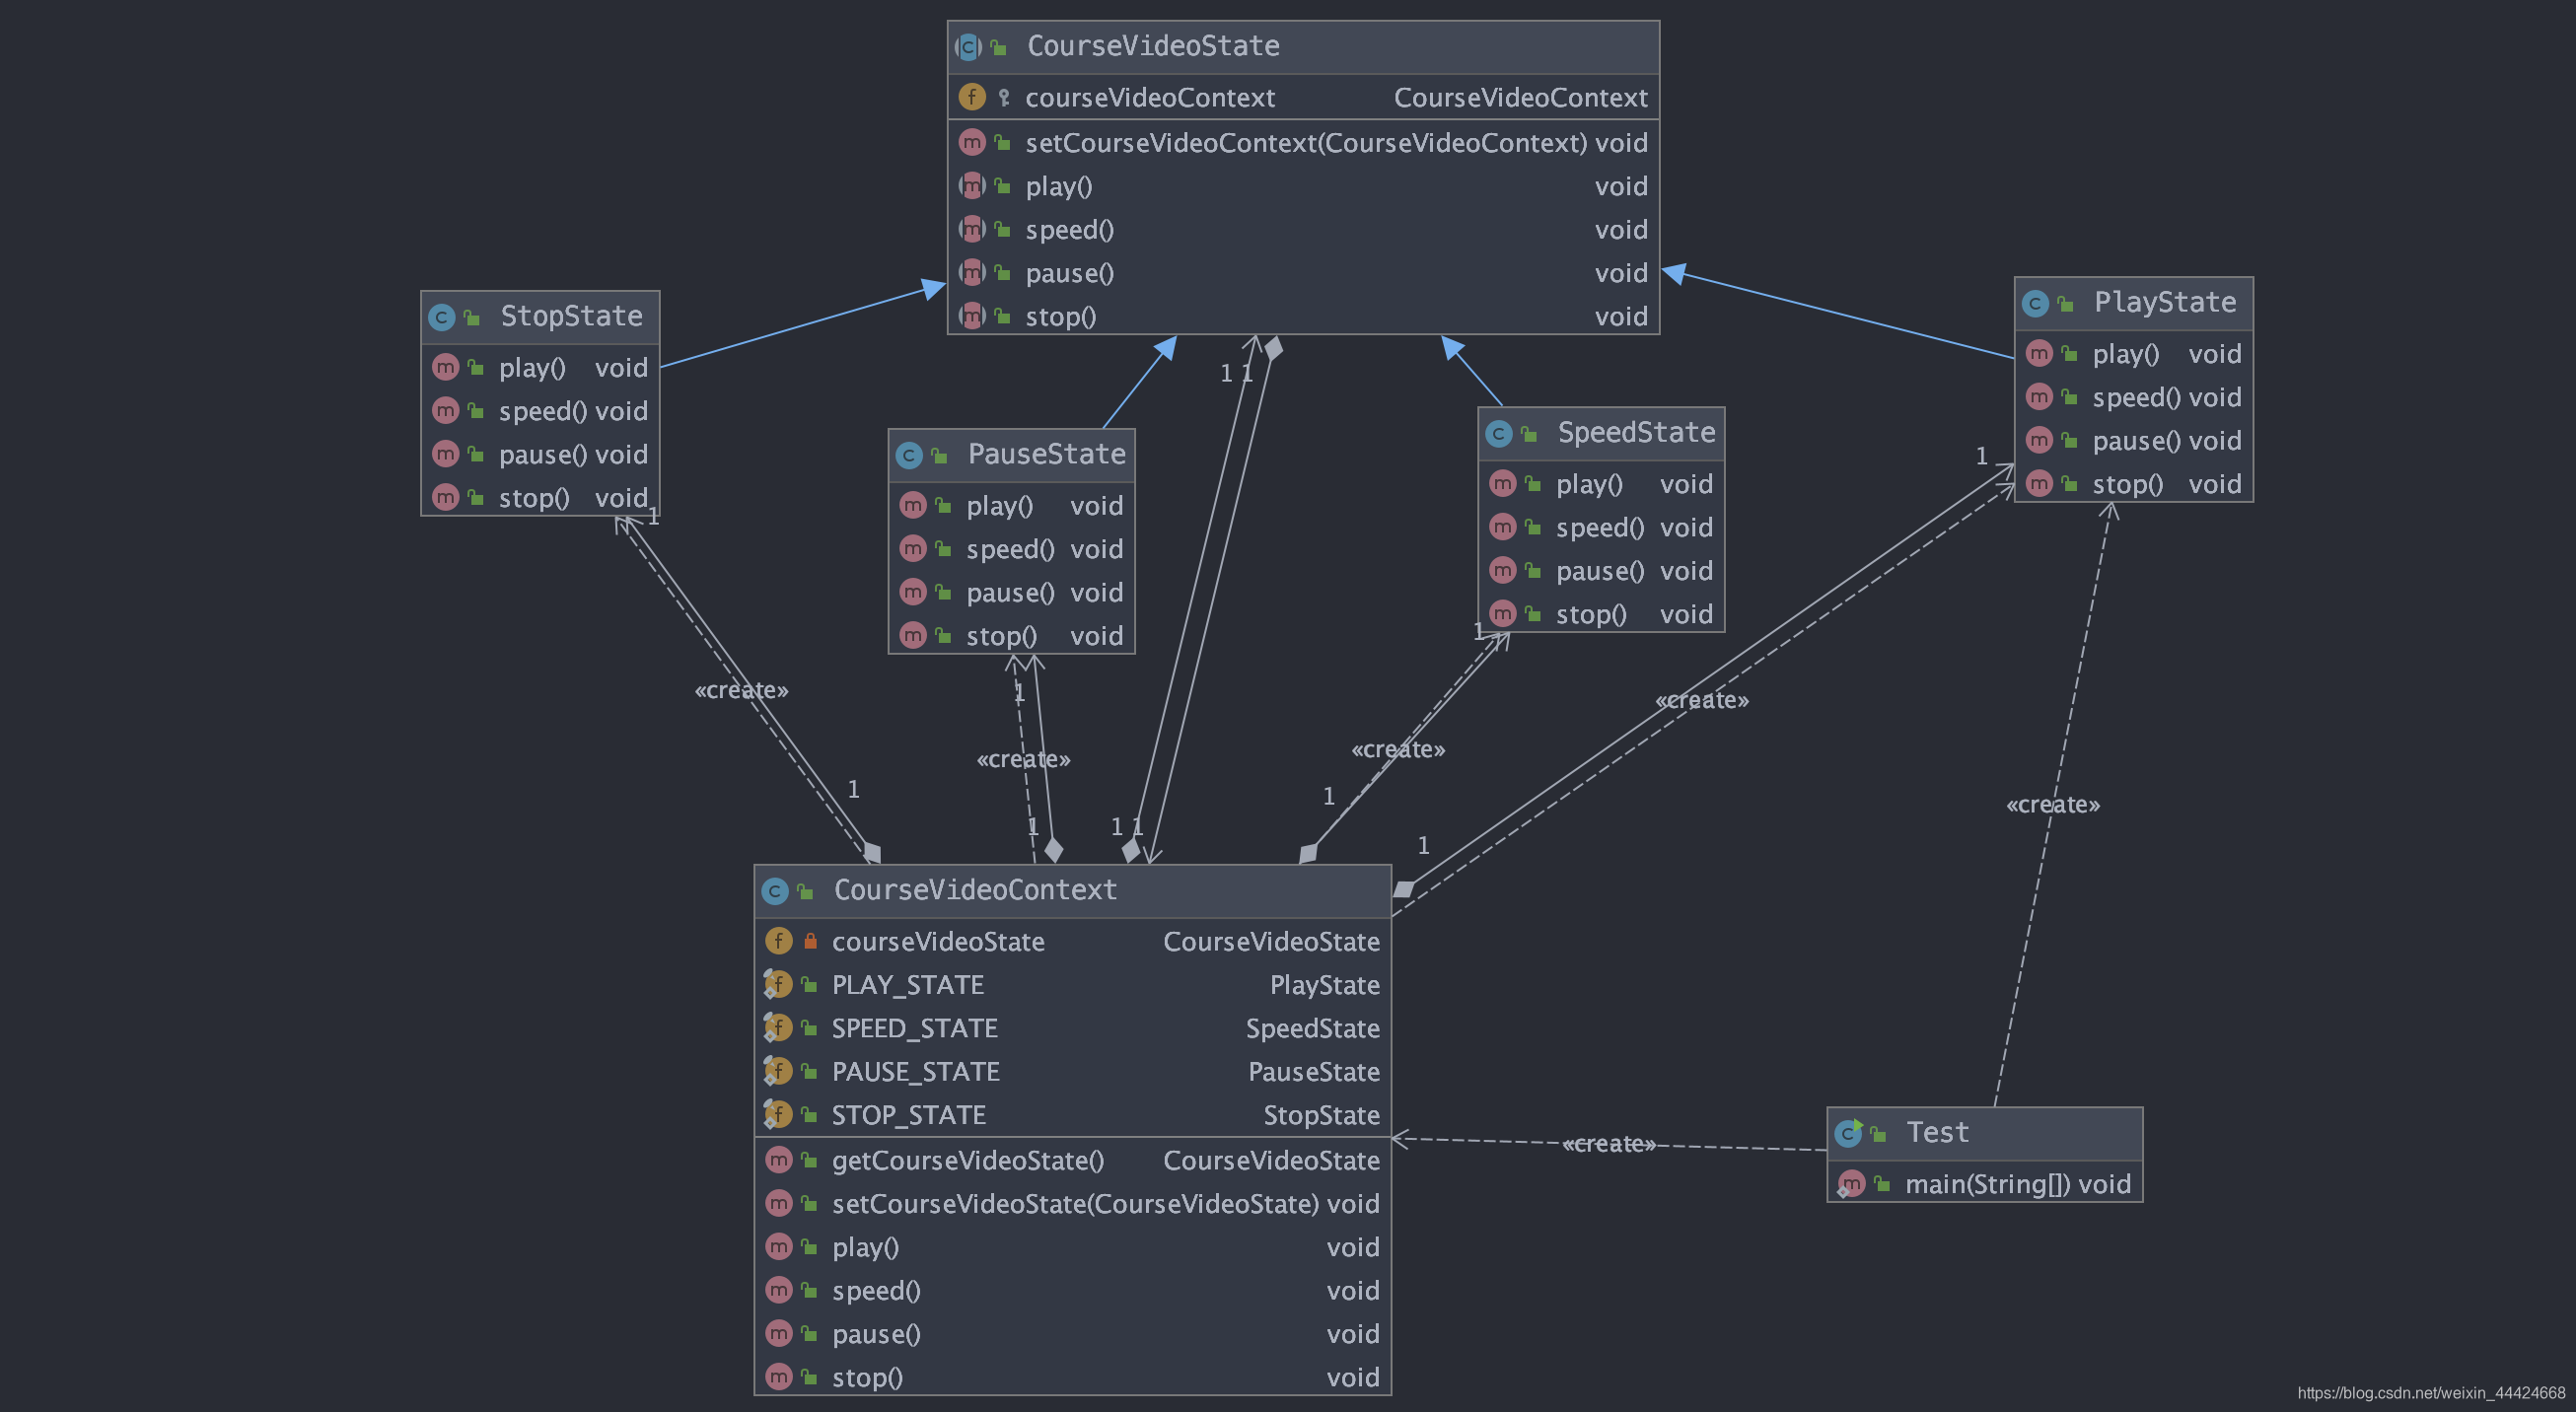Image resolution: width=2576 pixels, height=1412 pixels.
Task: Click the setCourseVideoState(CourseVideoState) method row
Action: [1073, 1204]
